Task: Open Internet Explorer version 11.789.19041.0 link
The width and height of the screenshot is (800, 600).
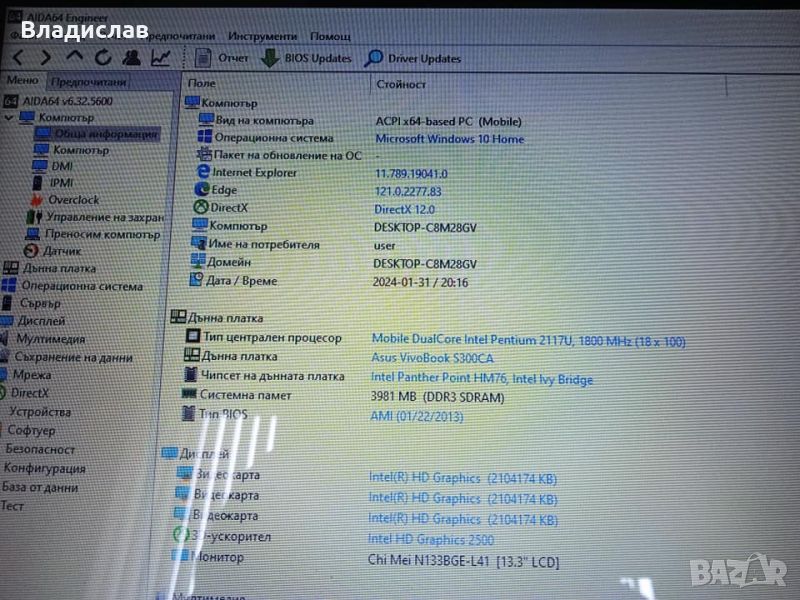Action: 411,173
